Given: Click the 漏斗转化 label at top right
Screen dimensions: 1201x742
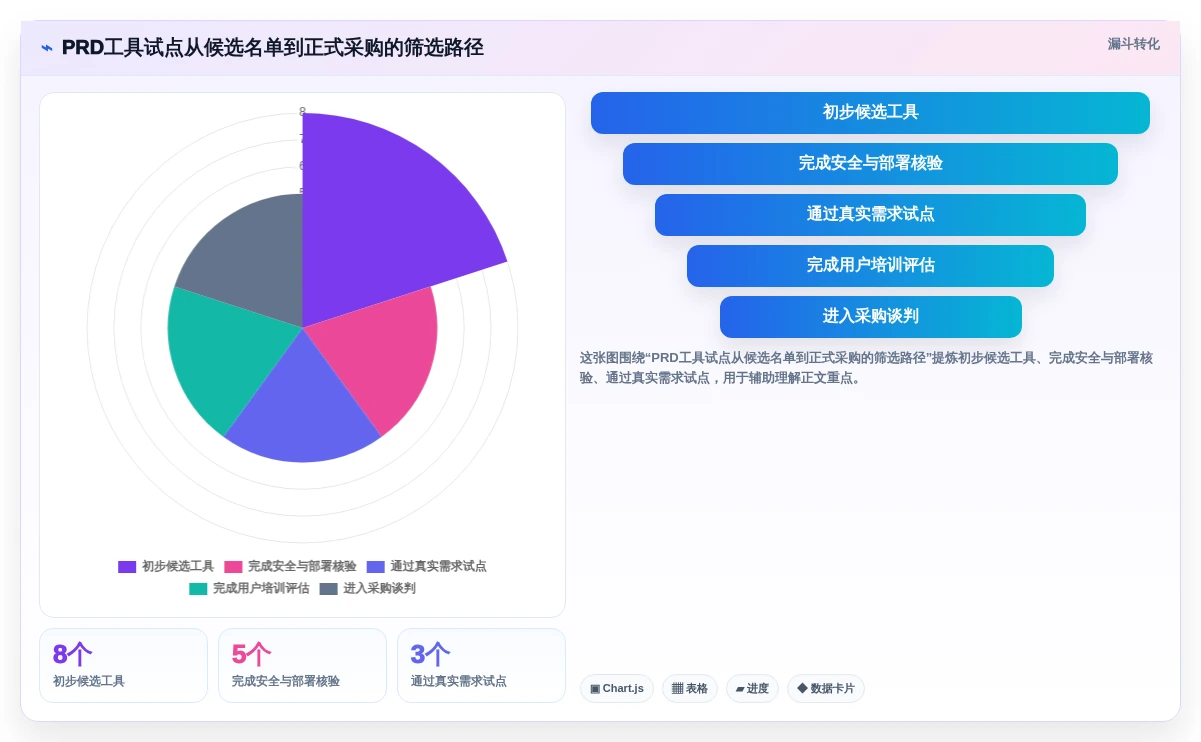Looking at the screenshot, I should click(x=1133, y=44).
